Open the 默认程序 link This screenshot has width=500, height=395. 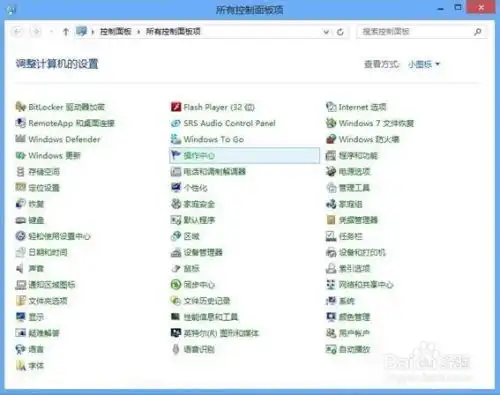tap(199, 220)
